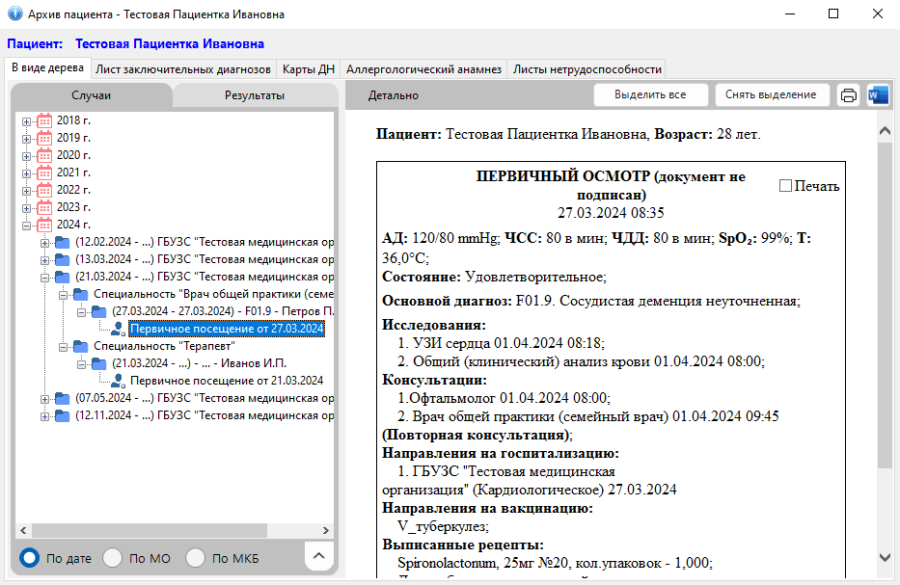Select "Первичное посещение от 21.03.2024" in the tree
The height and width of the screenshot is (585, 900).
click(x=227, y=381)
